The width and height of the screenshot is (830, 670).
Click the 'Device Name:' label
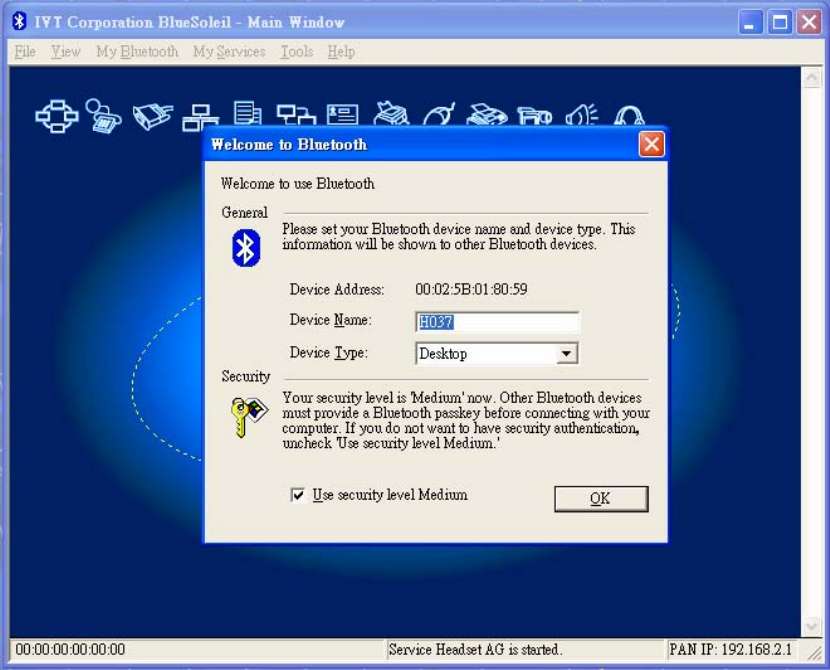pos(330,320)
